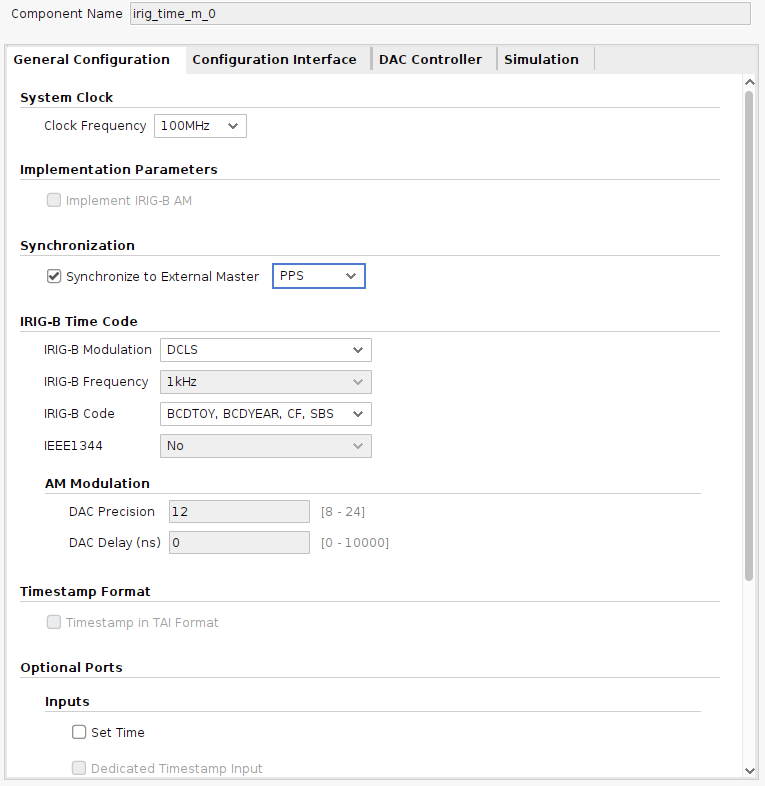Click the IRIG-B Frequency label
This screenshot has width=765, height=786.
point(96,382)
